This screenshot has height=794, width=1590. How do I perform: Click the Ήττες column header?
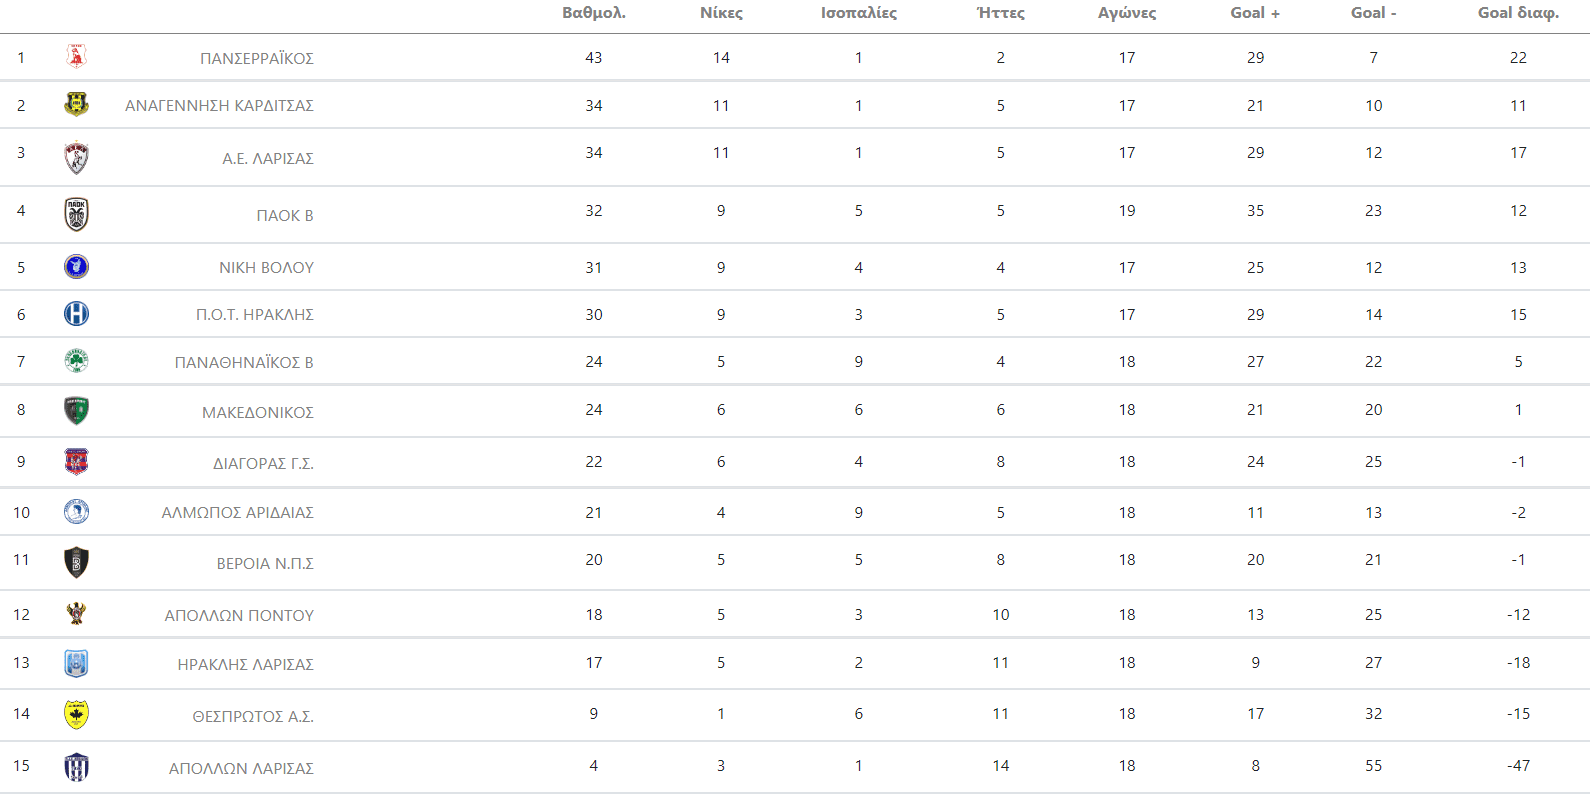(x=1000, y=13)
